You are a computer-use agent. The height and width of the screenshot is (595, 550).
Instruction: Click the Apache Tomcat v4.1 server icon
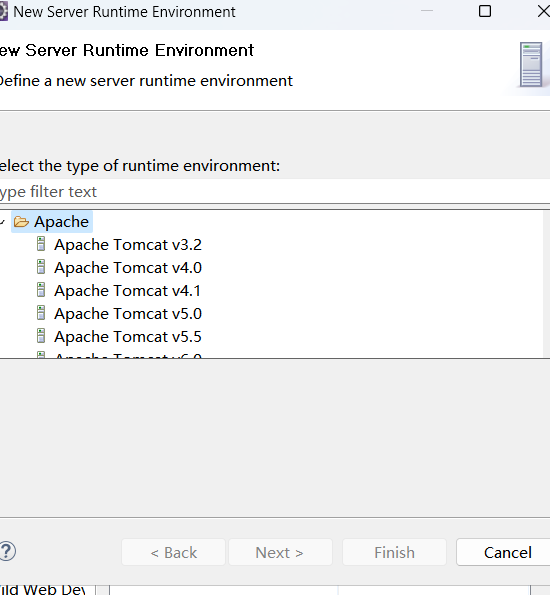coord(41,290)
